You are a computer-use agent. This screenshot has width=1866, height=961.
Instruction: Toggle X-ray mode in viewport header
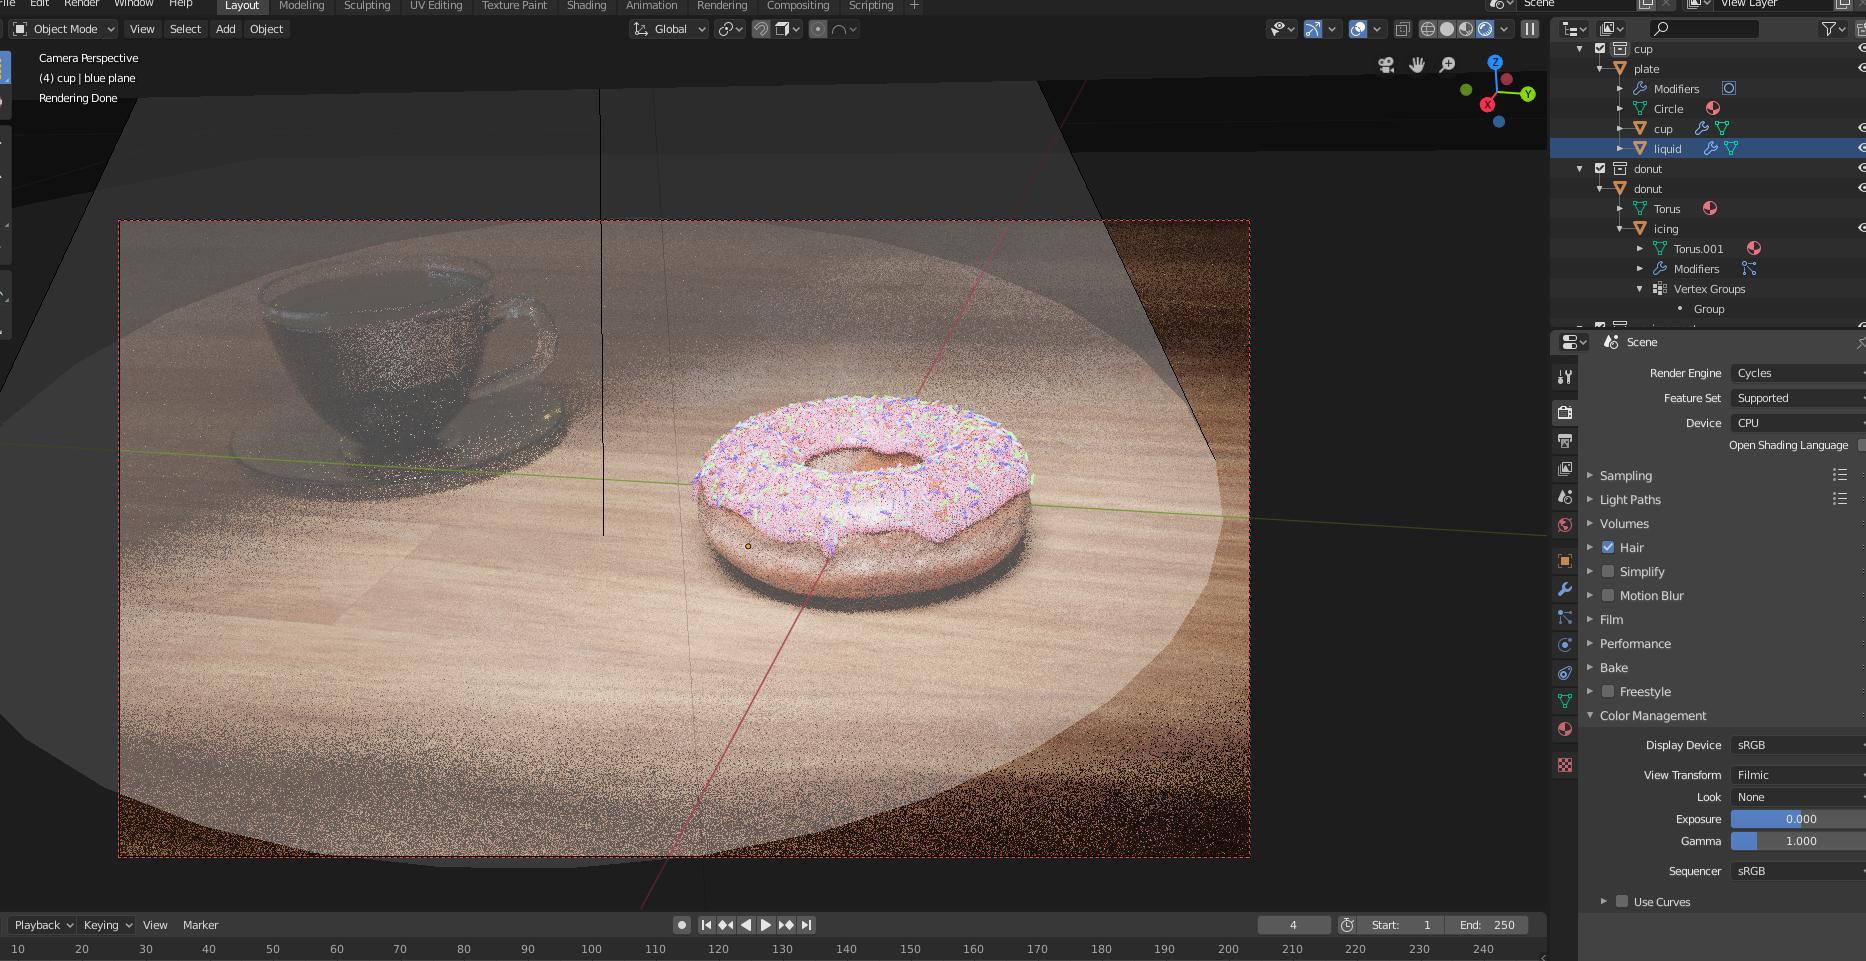coord(1403,29)
